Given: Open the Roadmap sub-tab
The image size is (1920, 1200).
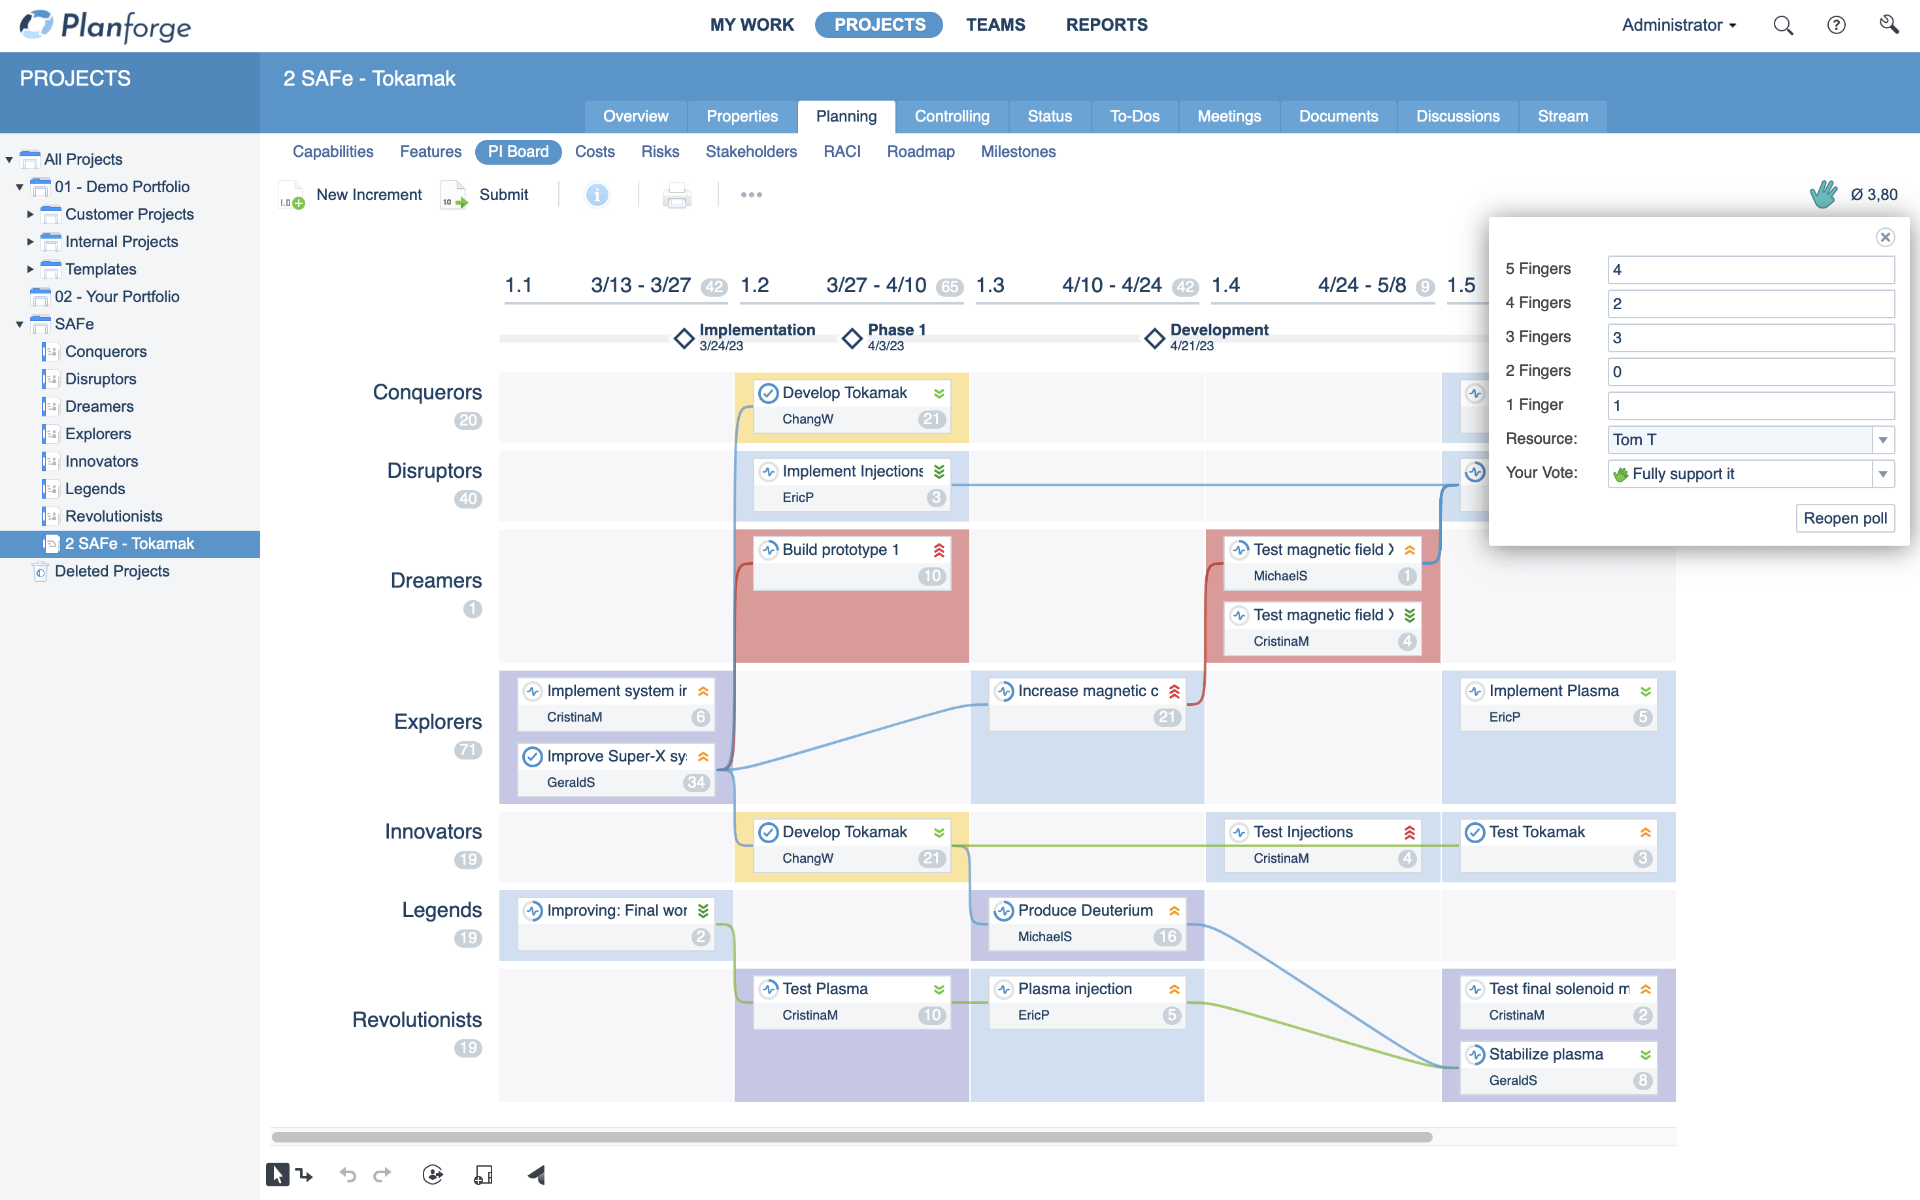Looking at the screenshot, I should [920, 152].
